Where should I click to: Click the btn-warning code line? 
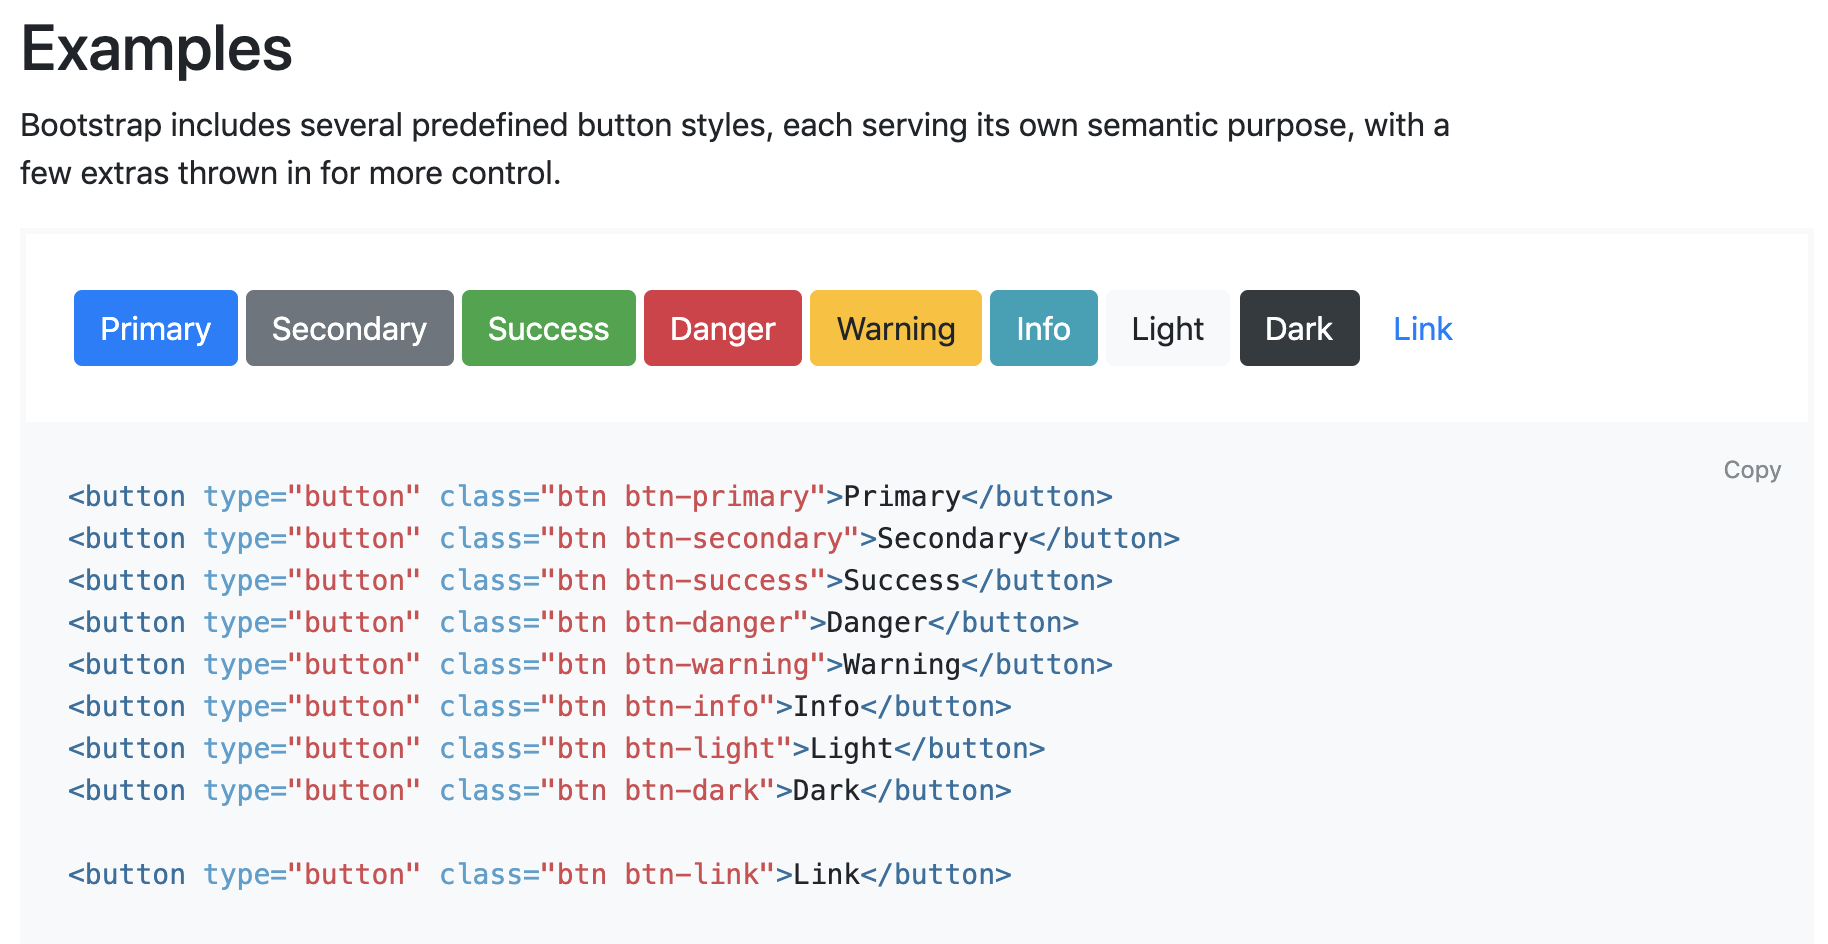(x=590, y=665)
